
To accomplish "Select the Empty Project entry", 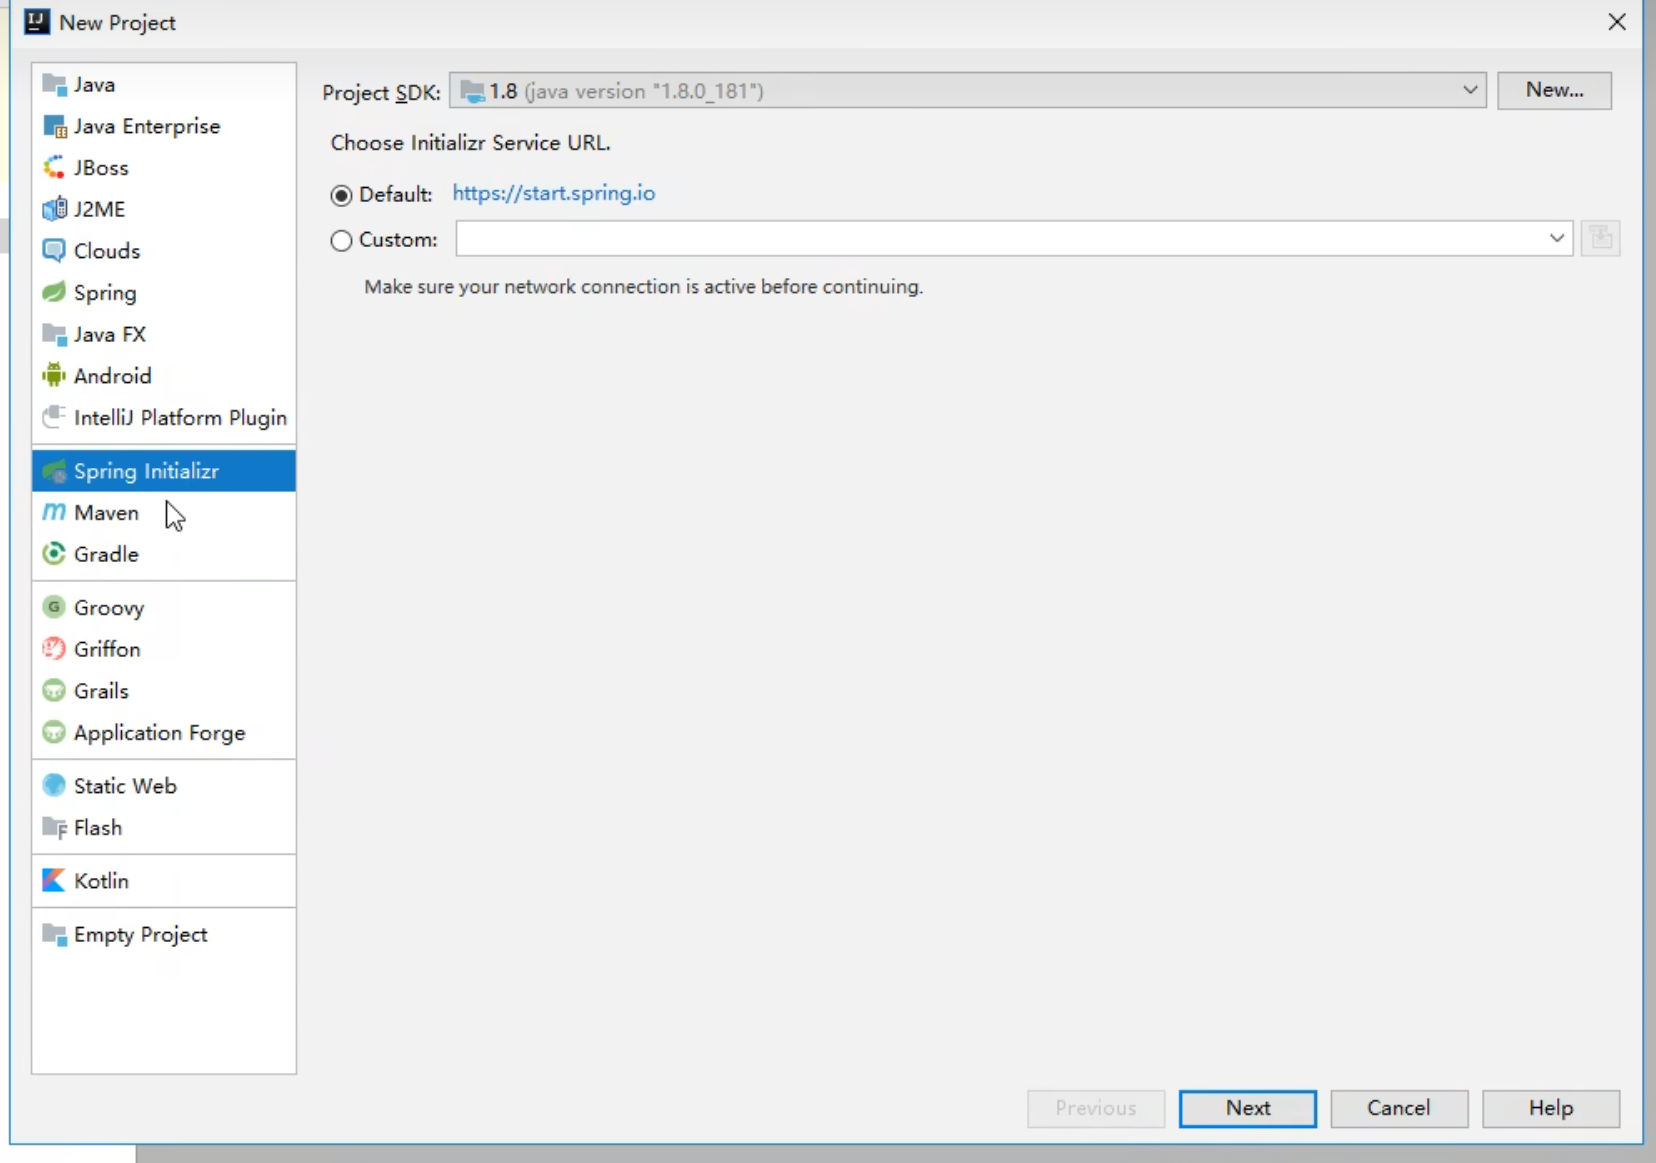I will tap(164, 935).
